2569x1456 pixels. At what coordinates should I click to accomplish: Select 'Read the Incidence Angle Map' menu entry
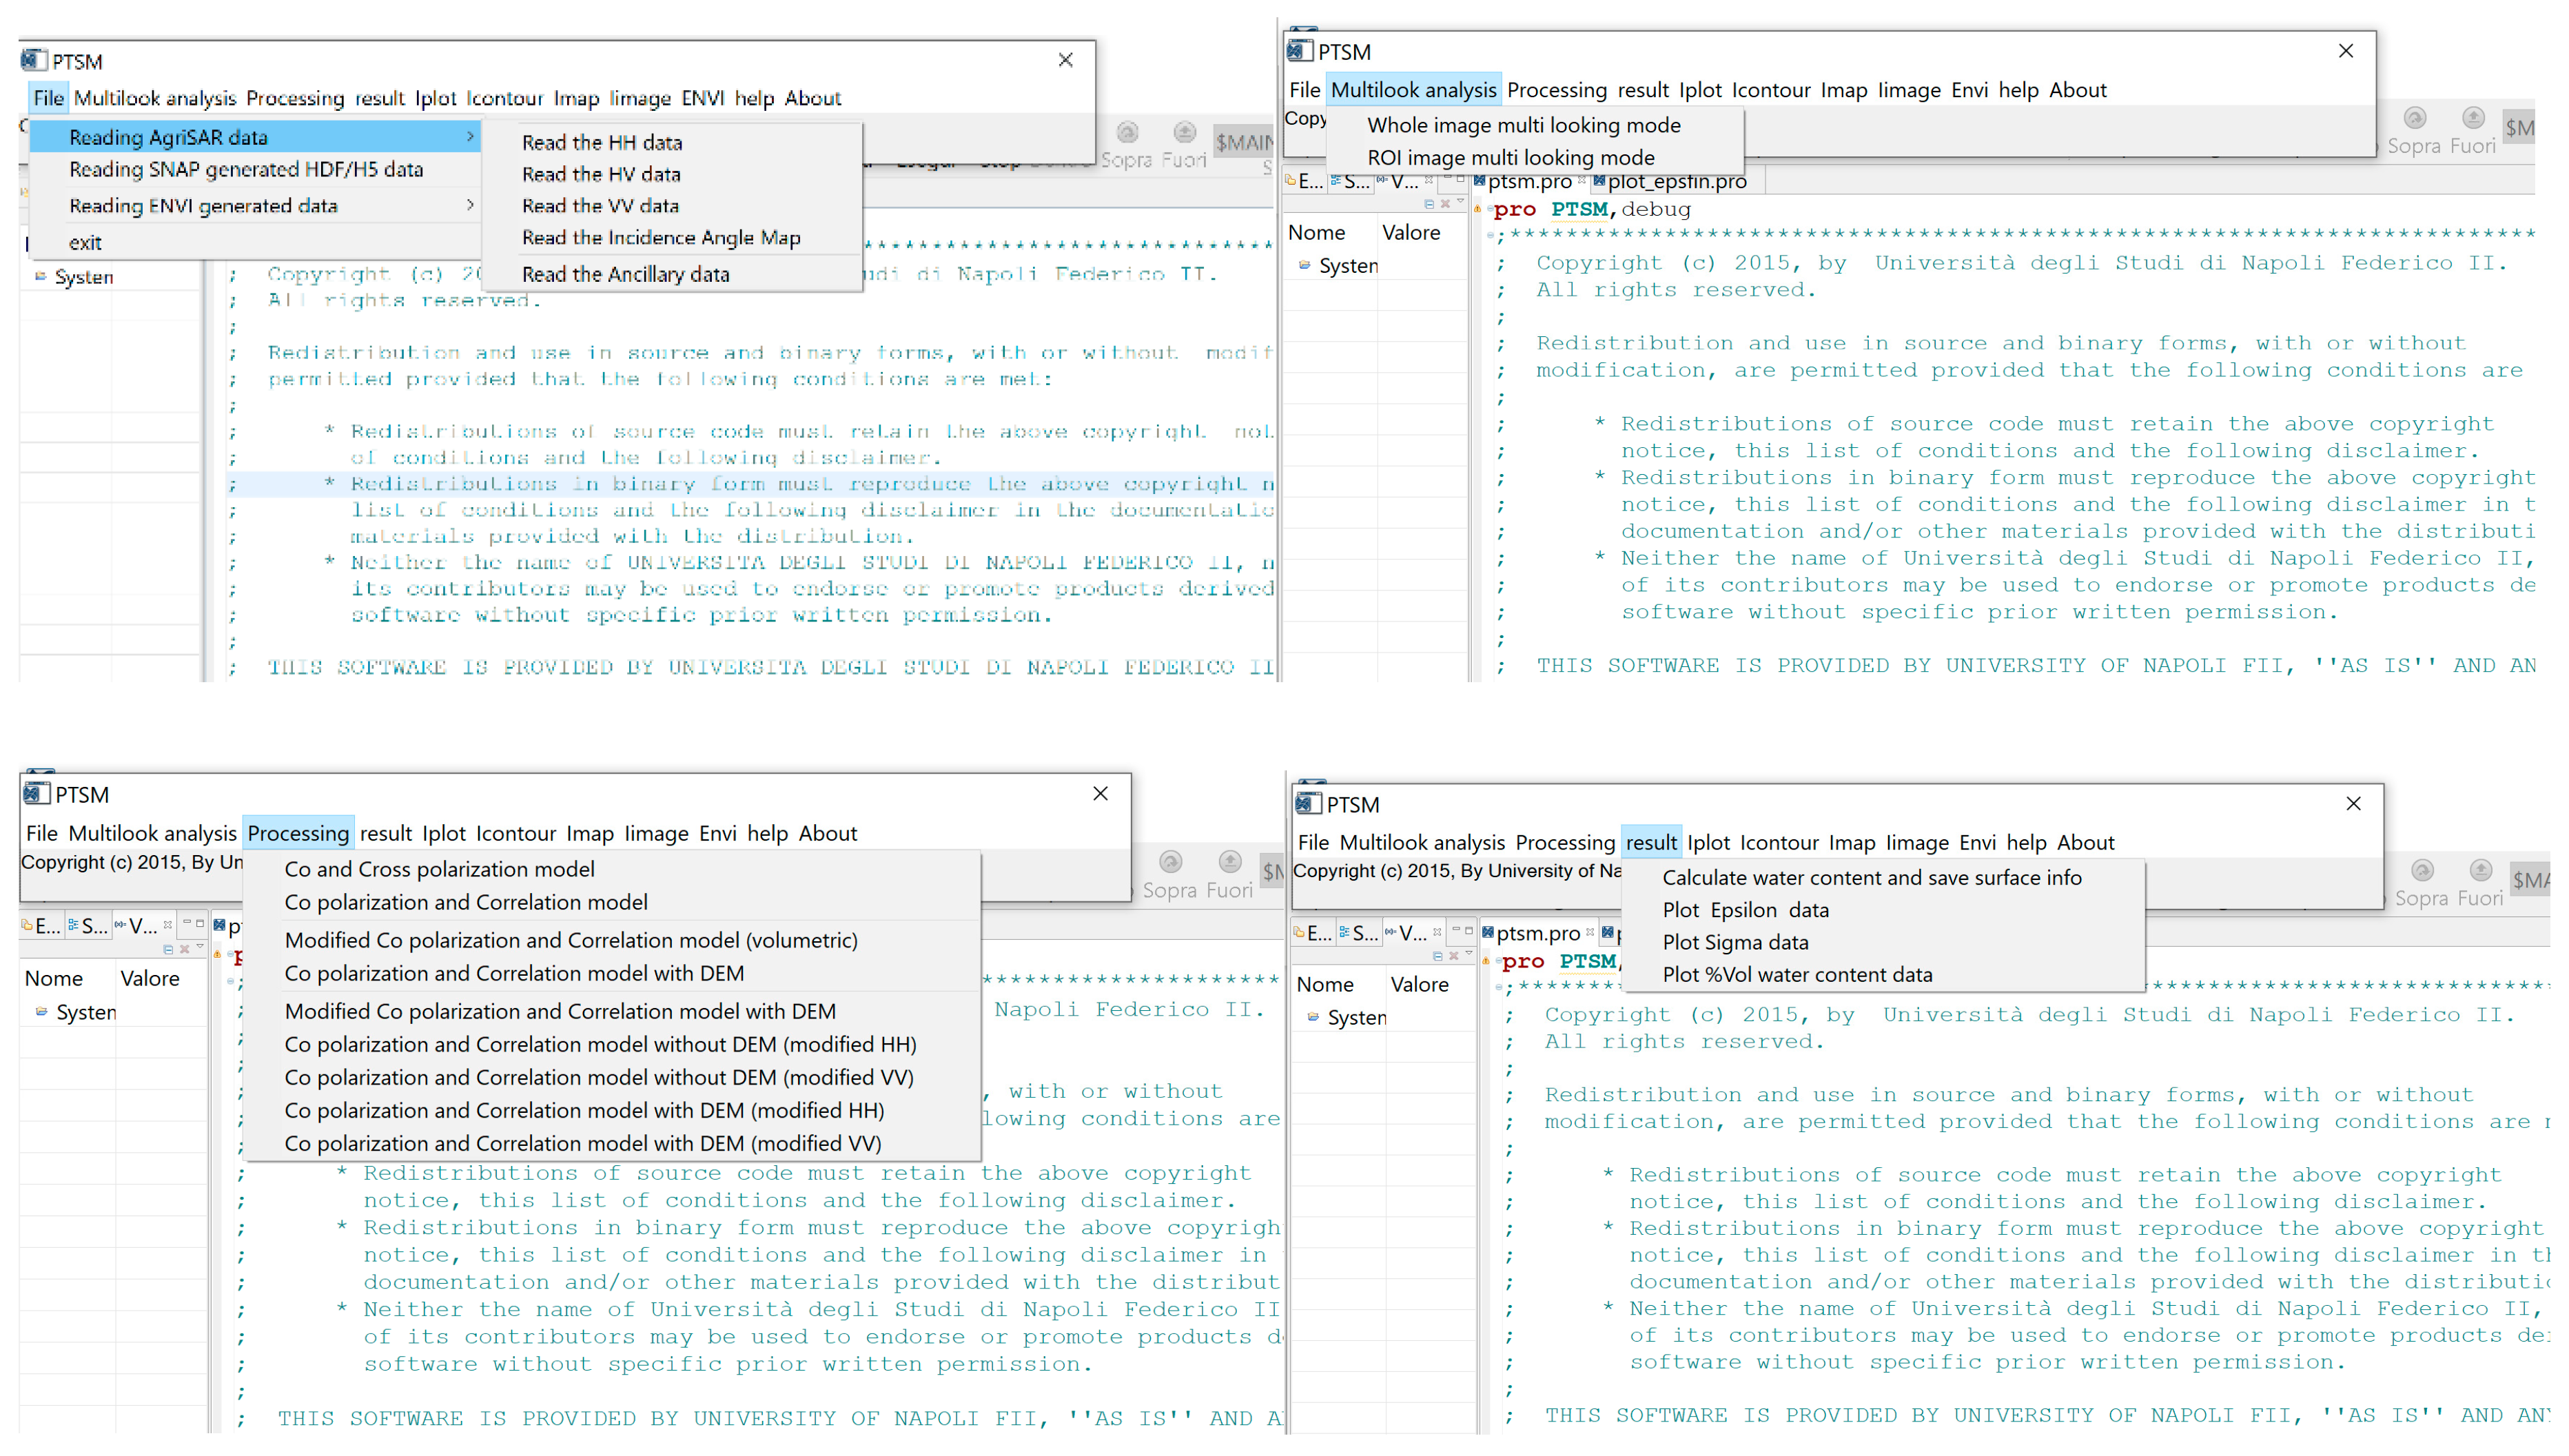[661, 237]
